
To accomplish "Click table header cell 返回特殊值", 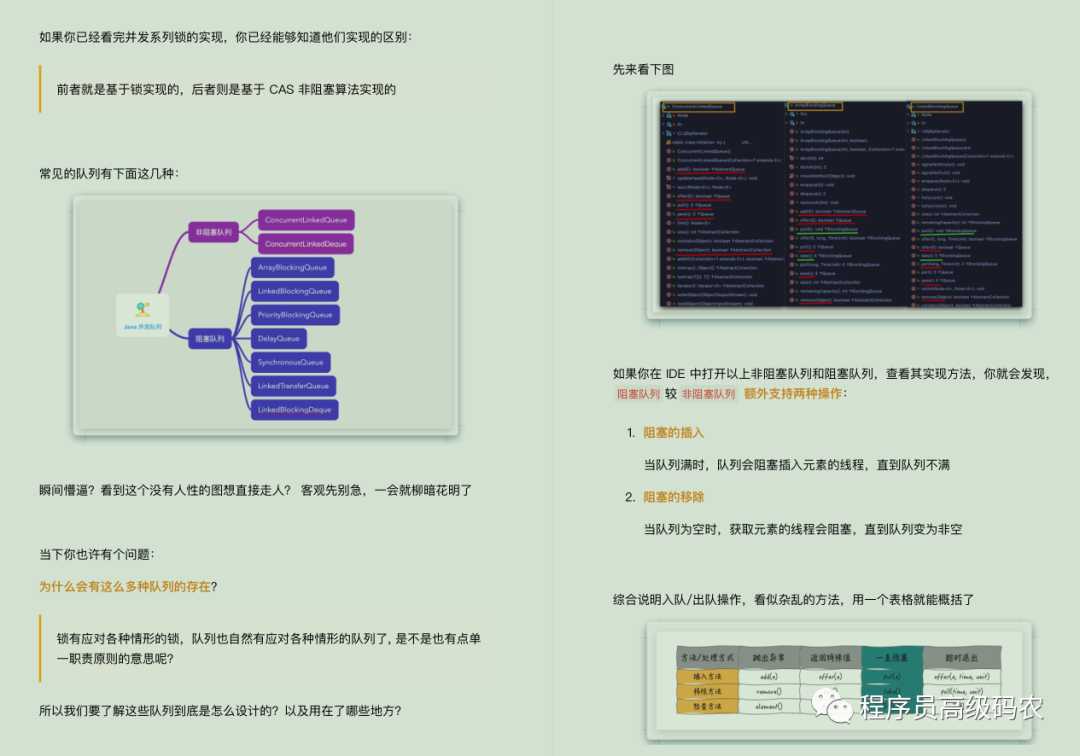I will [x=831, y=658].
